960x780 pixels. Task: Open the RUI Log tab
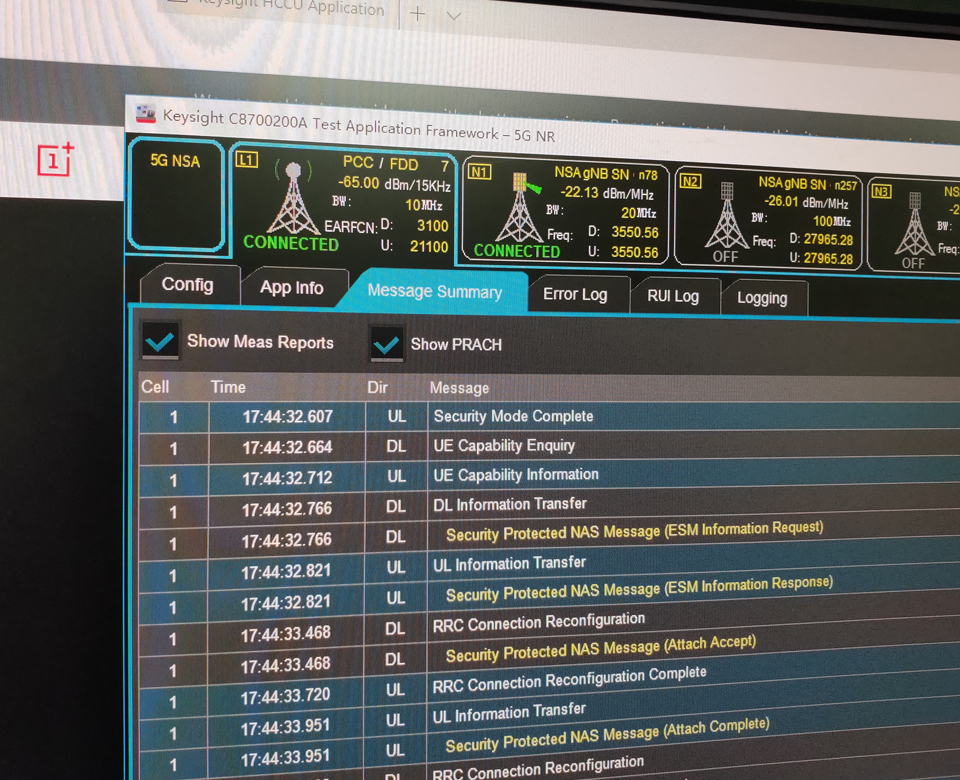pyautogui.click(x=673, y=296)
